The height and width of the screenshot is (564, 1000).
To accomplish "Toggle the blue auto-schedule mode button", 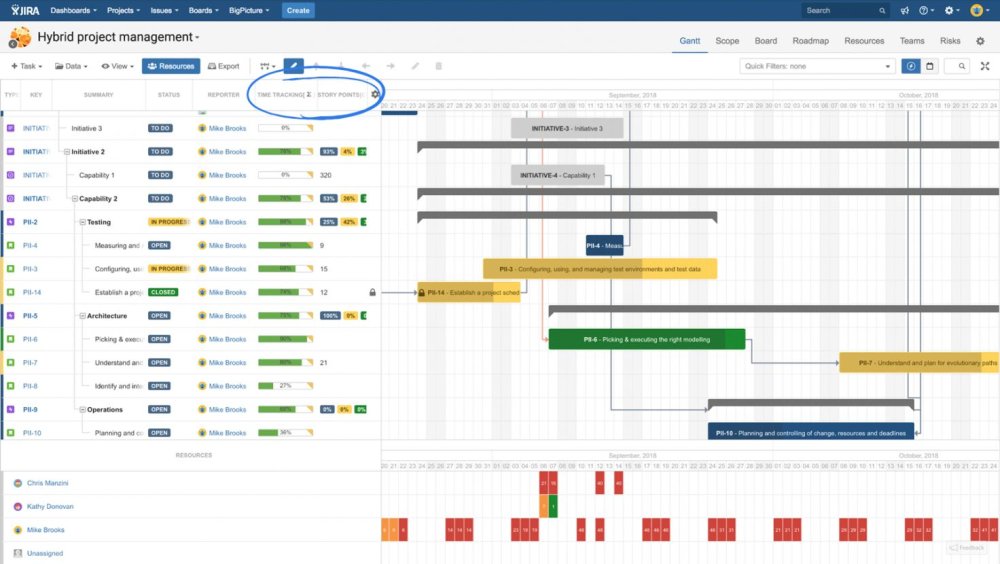I will (910, 66).
